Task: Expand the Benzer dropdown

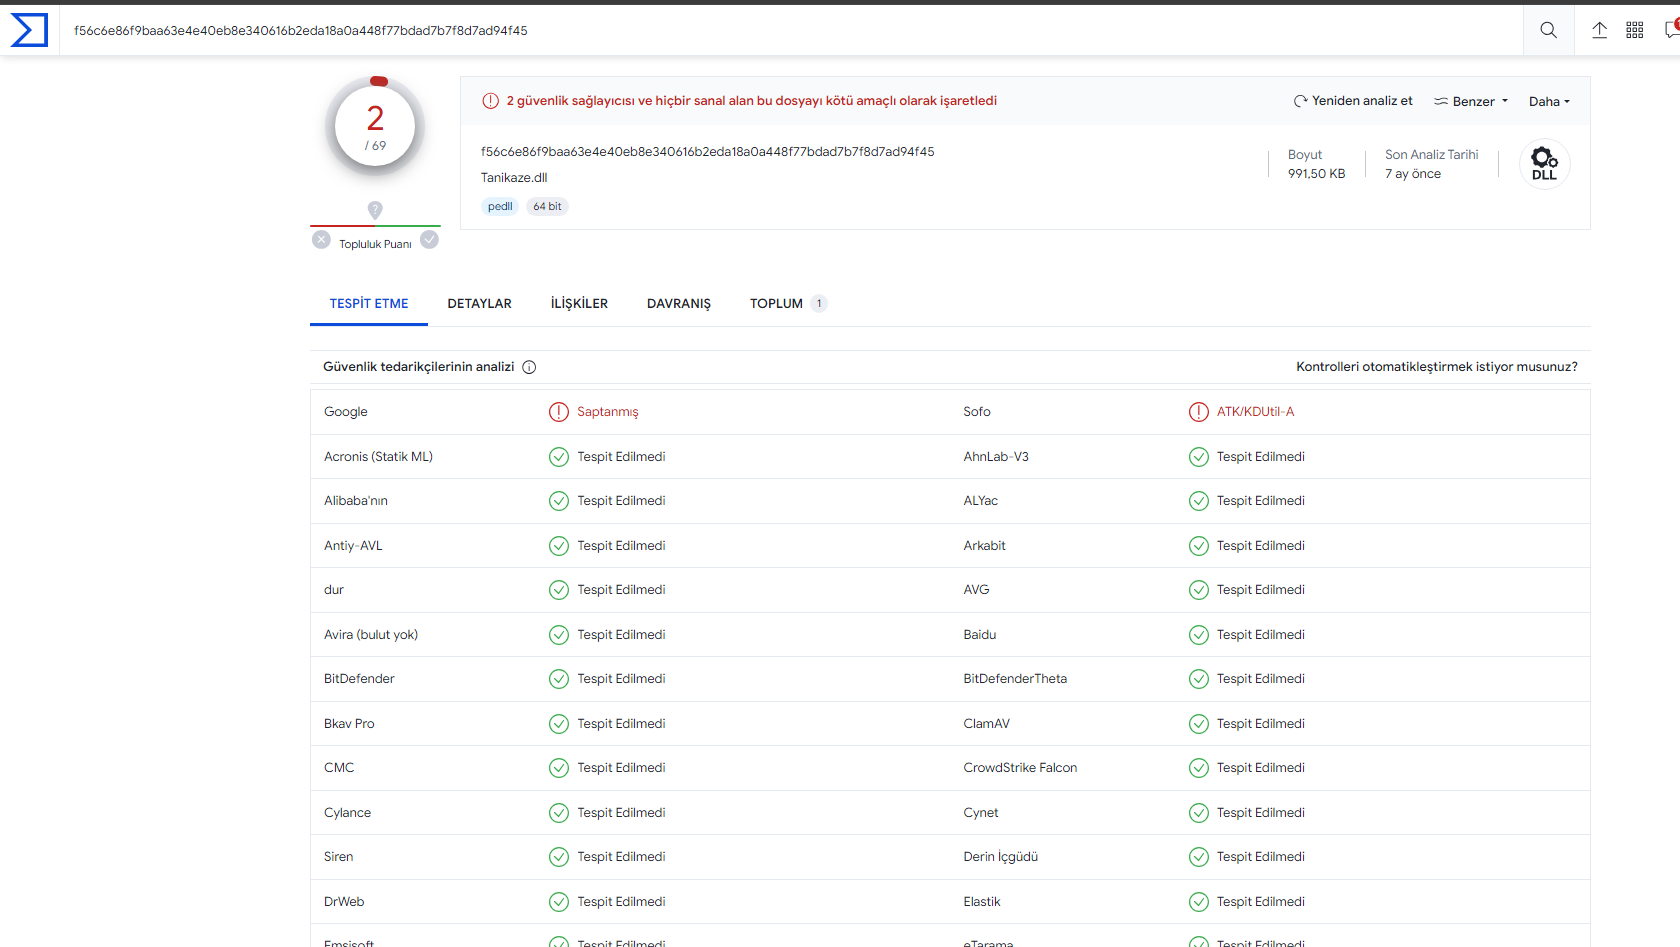Action: [x=1471, y=101]
